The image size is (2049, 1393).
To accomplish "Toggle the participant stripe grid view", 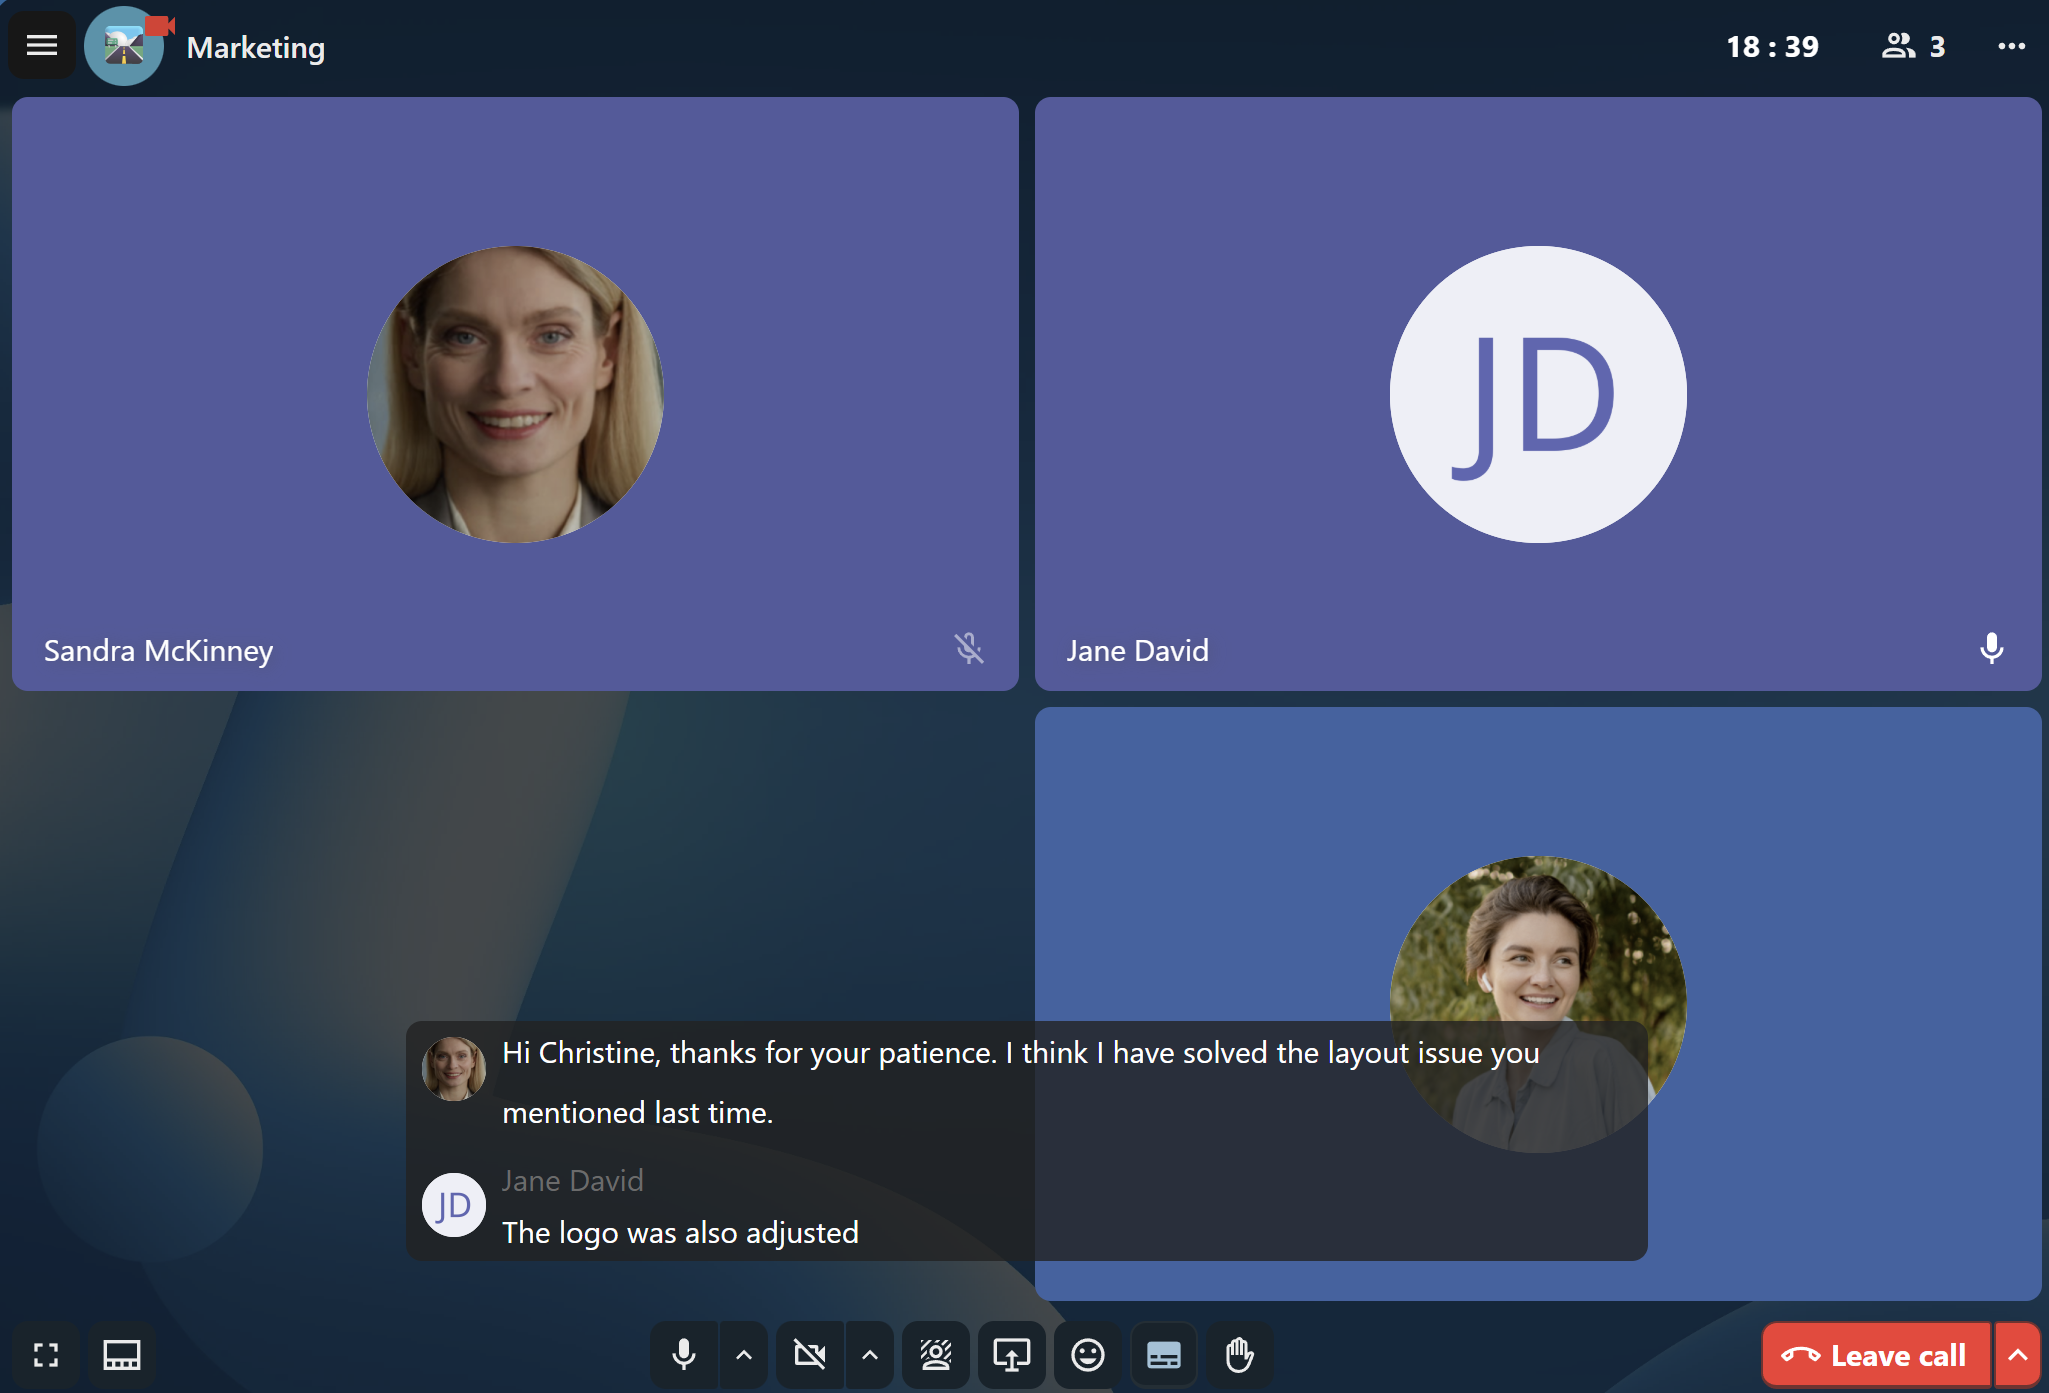I will pos(122,1355).
